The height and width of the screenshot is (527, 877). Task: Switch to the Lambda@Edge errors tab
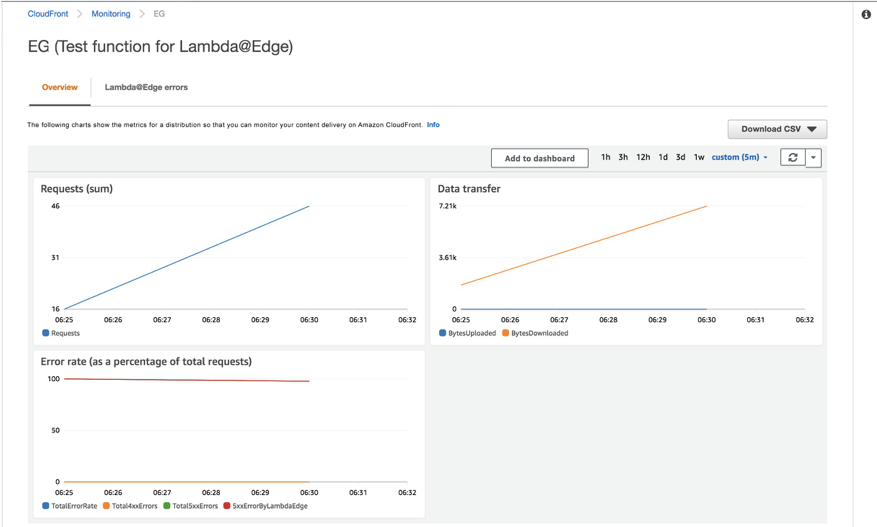(x=146, y=87)
